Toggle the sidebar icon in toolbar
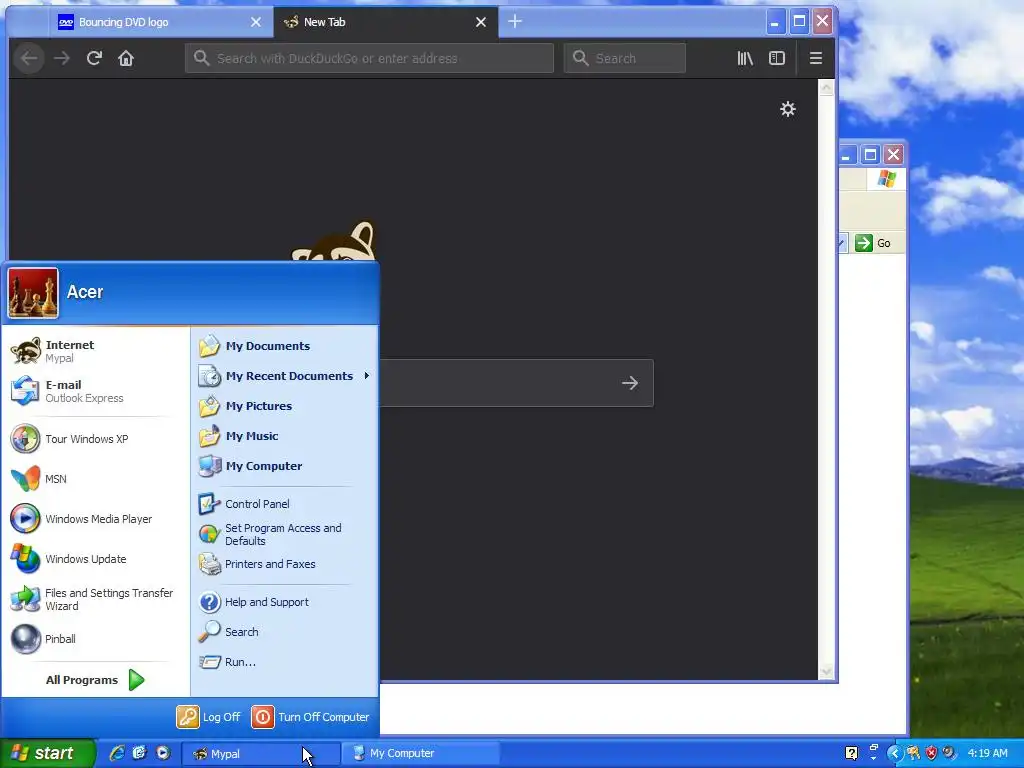The width and height of the screenshot is (1024, 768). (777, 58)
